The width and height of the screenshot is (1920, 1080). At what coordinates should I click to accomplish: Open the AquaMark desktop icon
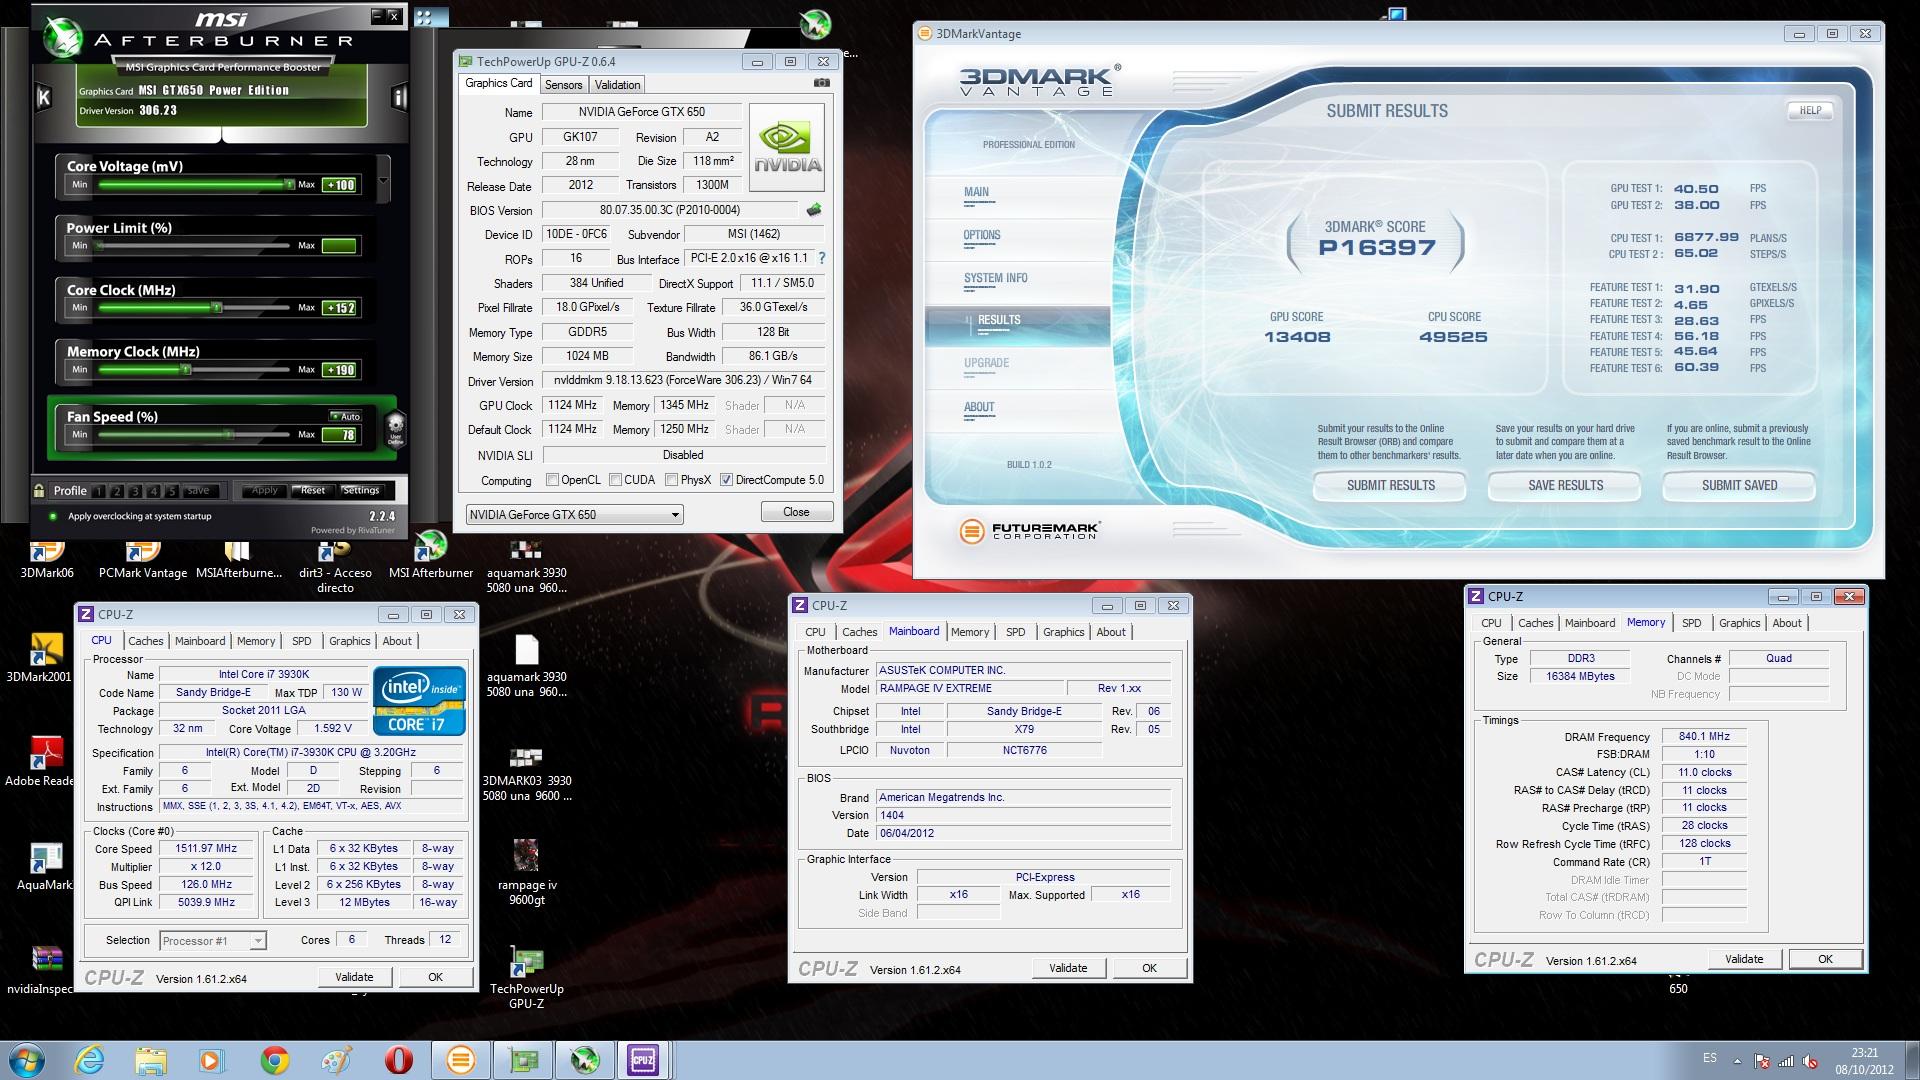tap(45, 866)
